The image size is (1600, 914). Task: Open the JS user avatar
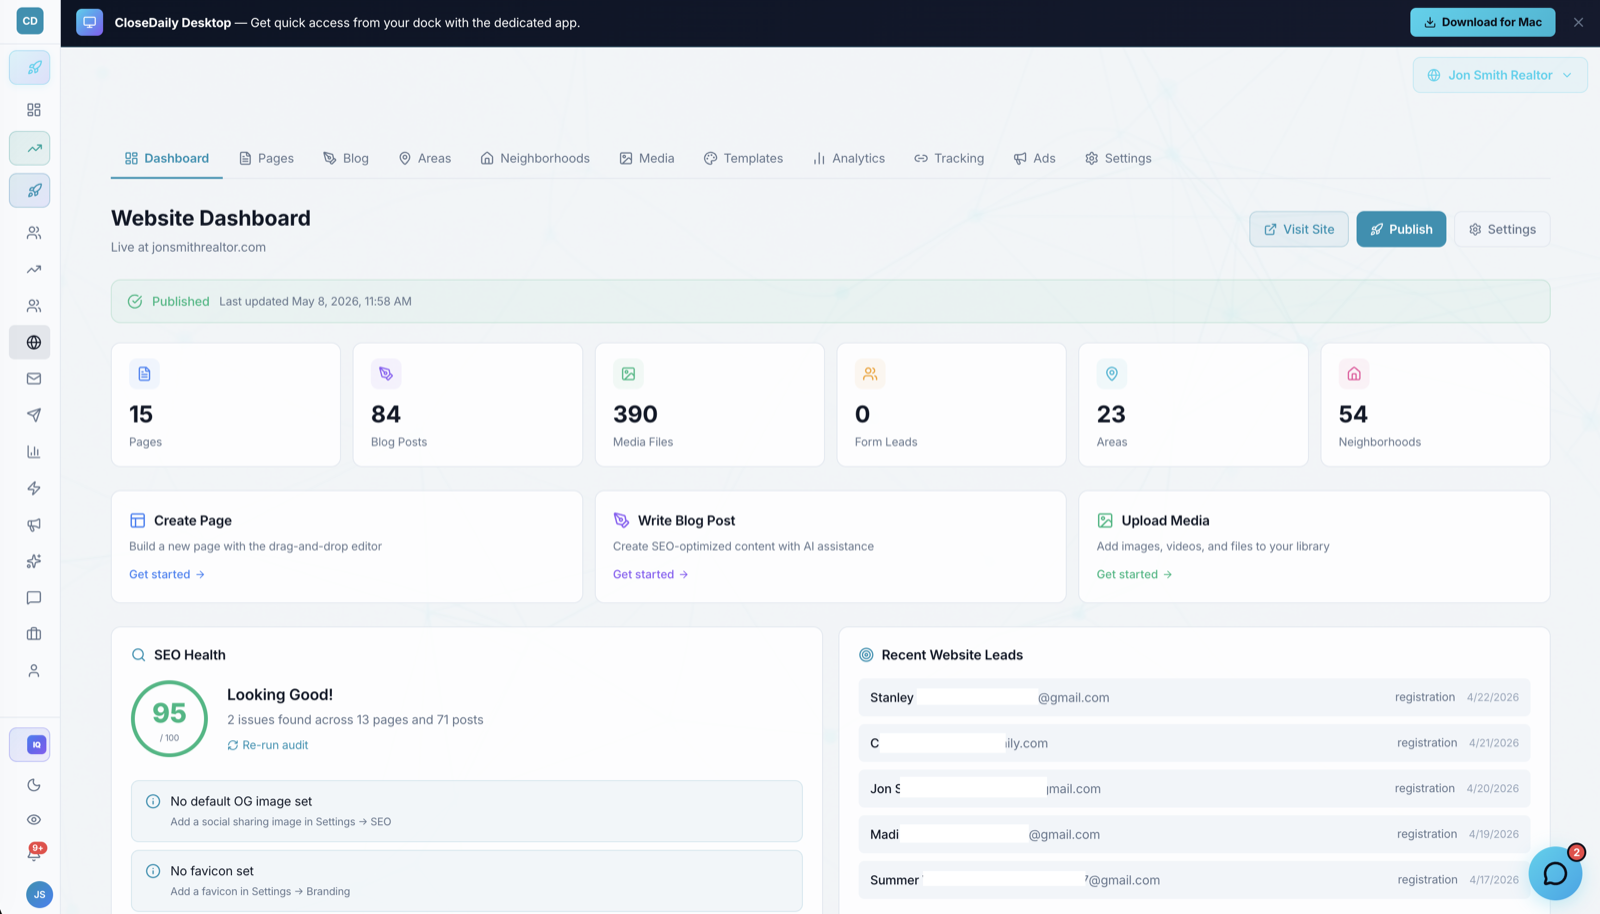[x=39, y=894]
